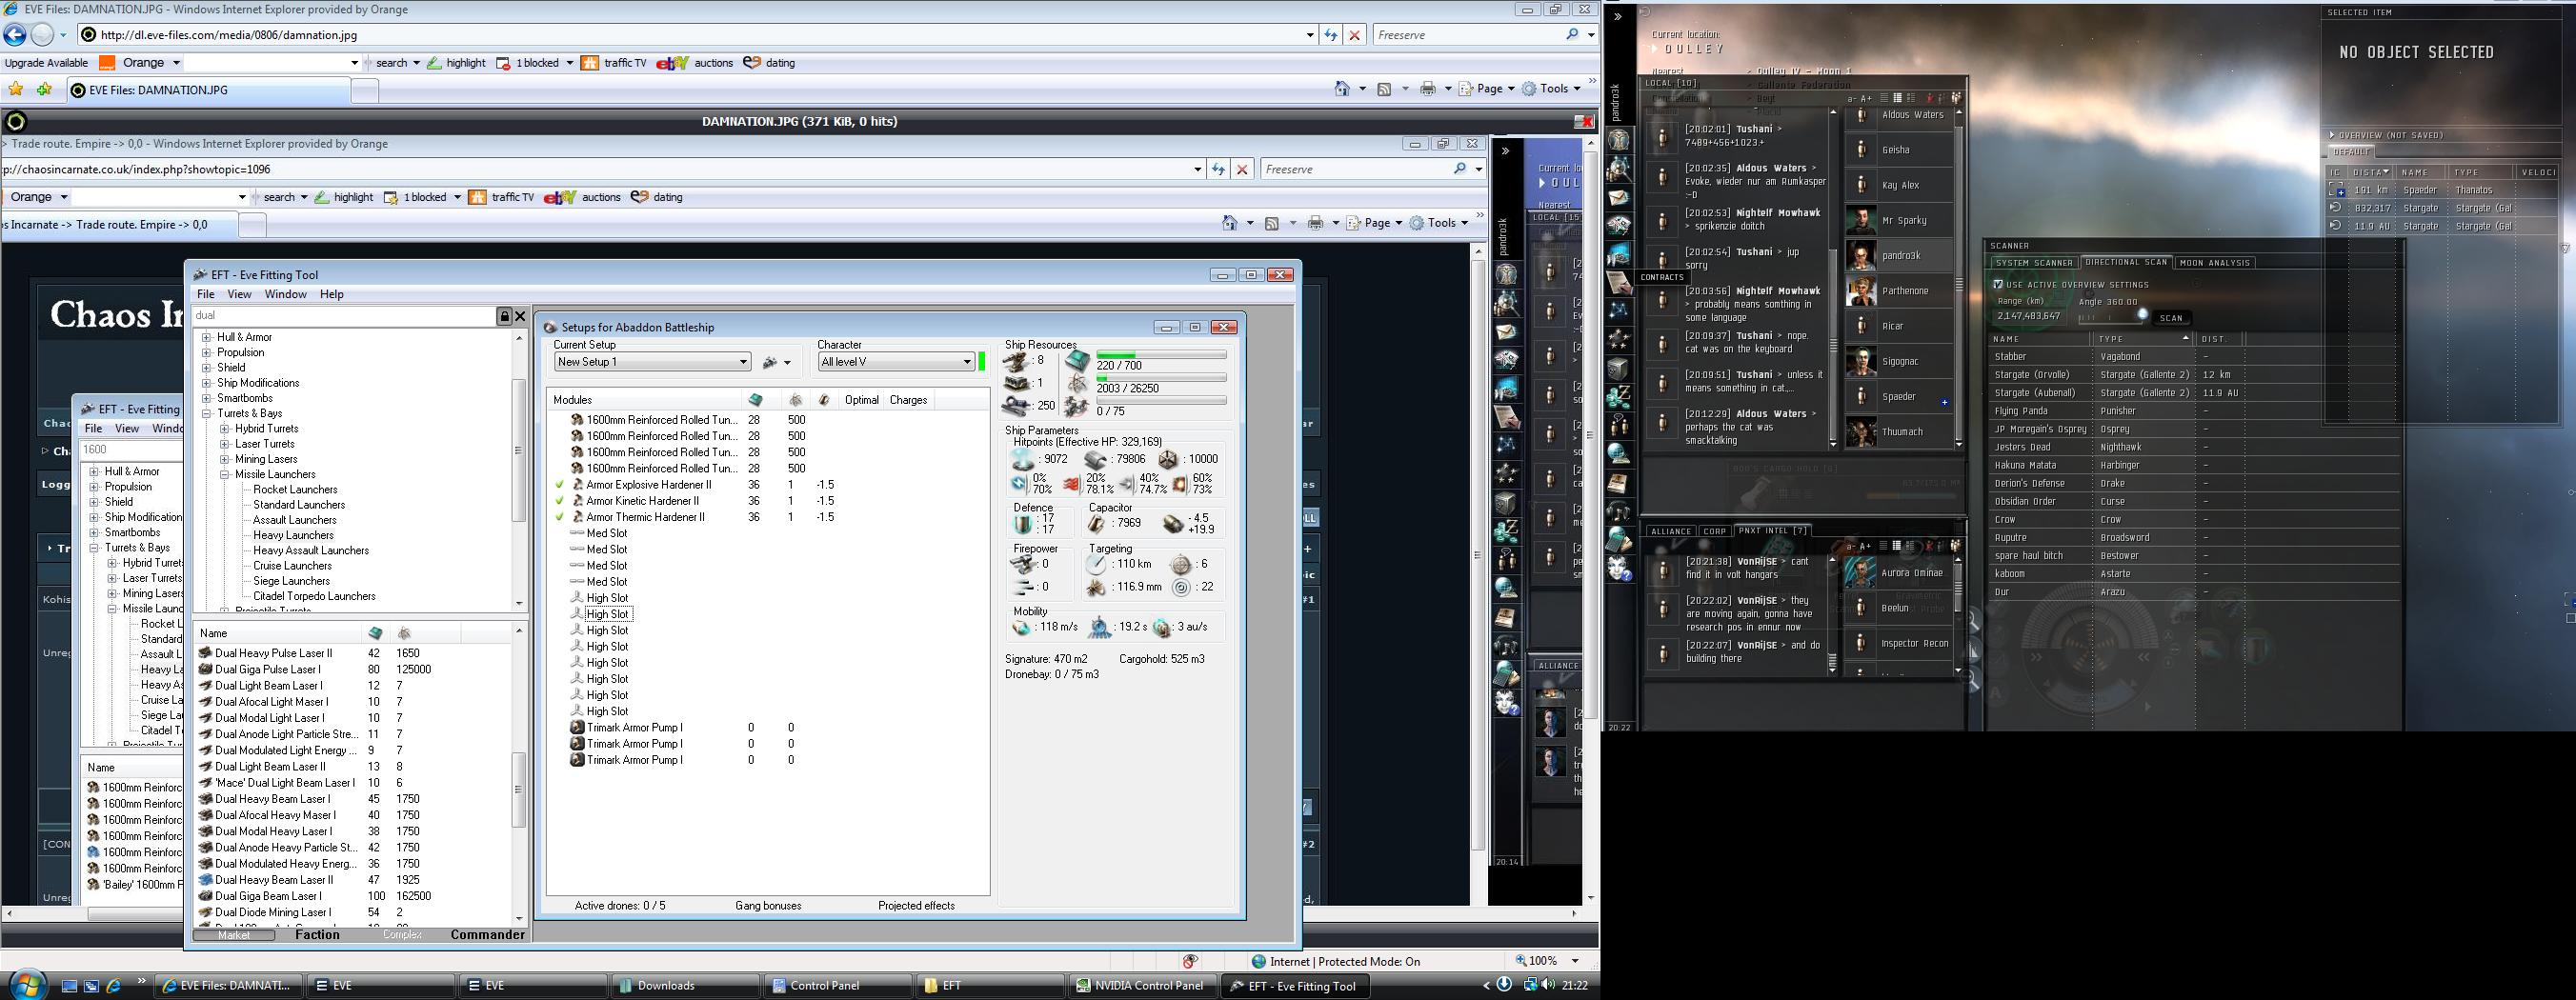Click the Add to Favorites icon

pos(44,90)
